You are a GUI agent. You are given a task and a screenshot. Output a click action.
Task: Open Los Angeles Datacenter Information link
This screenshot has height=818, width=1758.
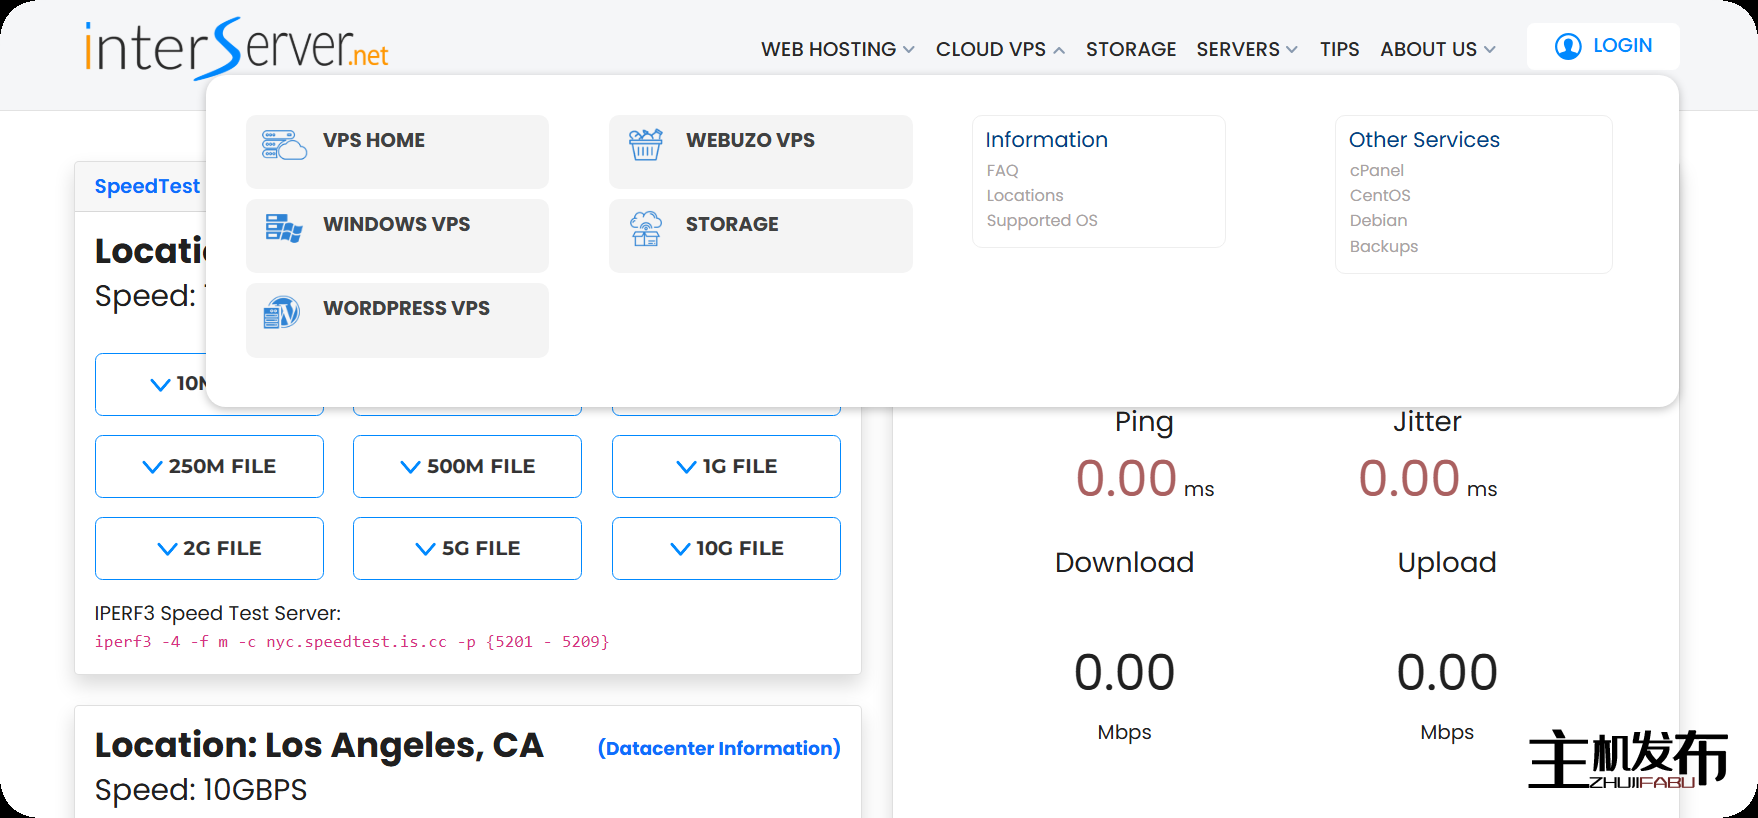718,748
